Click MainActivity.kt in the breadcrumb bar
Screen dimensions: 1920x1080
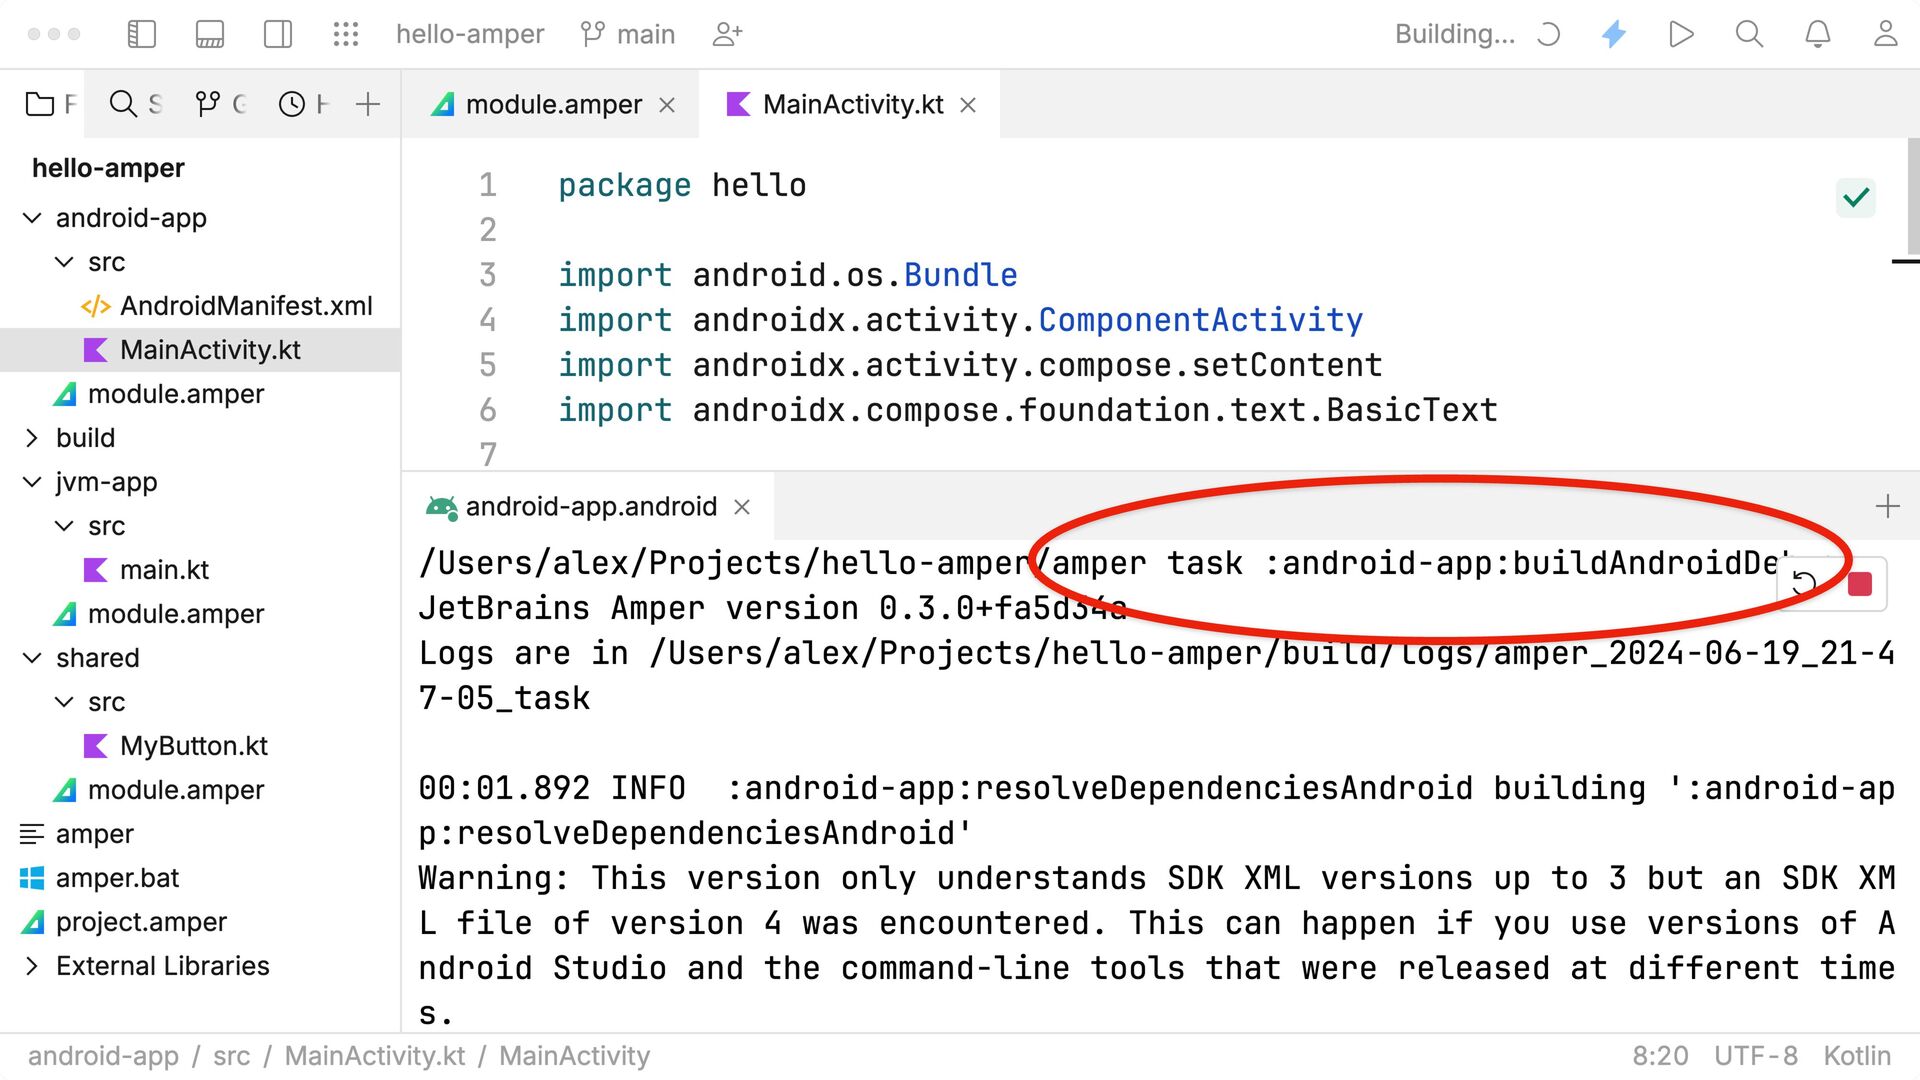(375, 1056)
